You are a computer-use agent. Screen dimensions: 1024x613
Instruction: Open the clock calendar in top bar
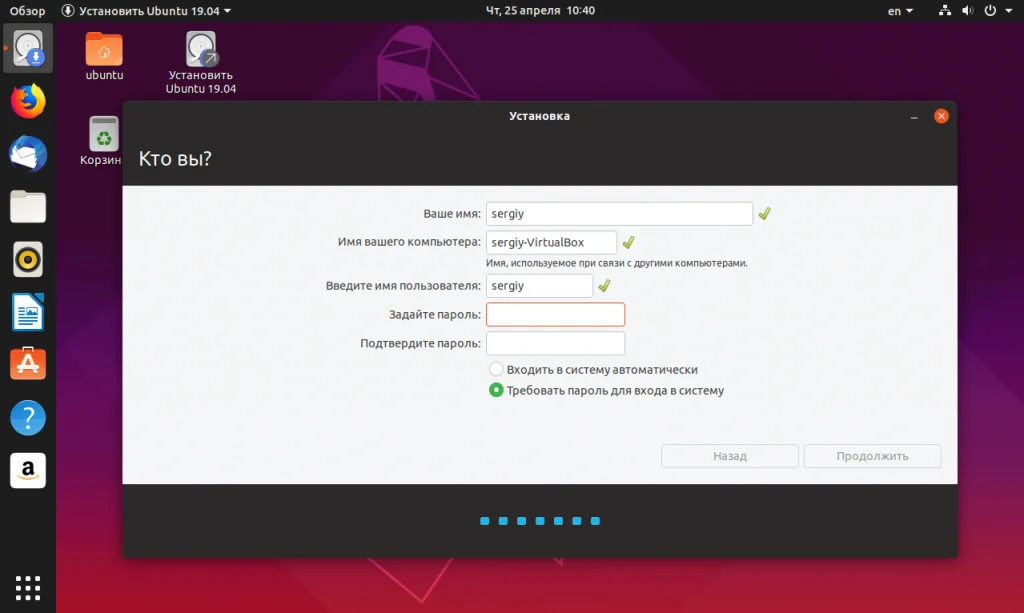[x=540, y=10]
